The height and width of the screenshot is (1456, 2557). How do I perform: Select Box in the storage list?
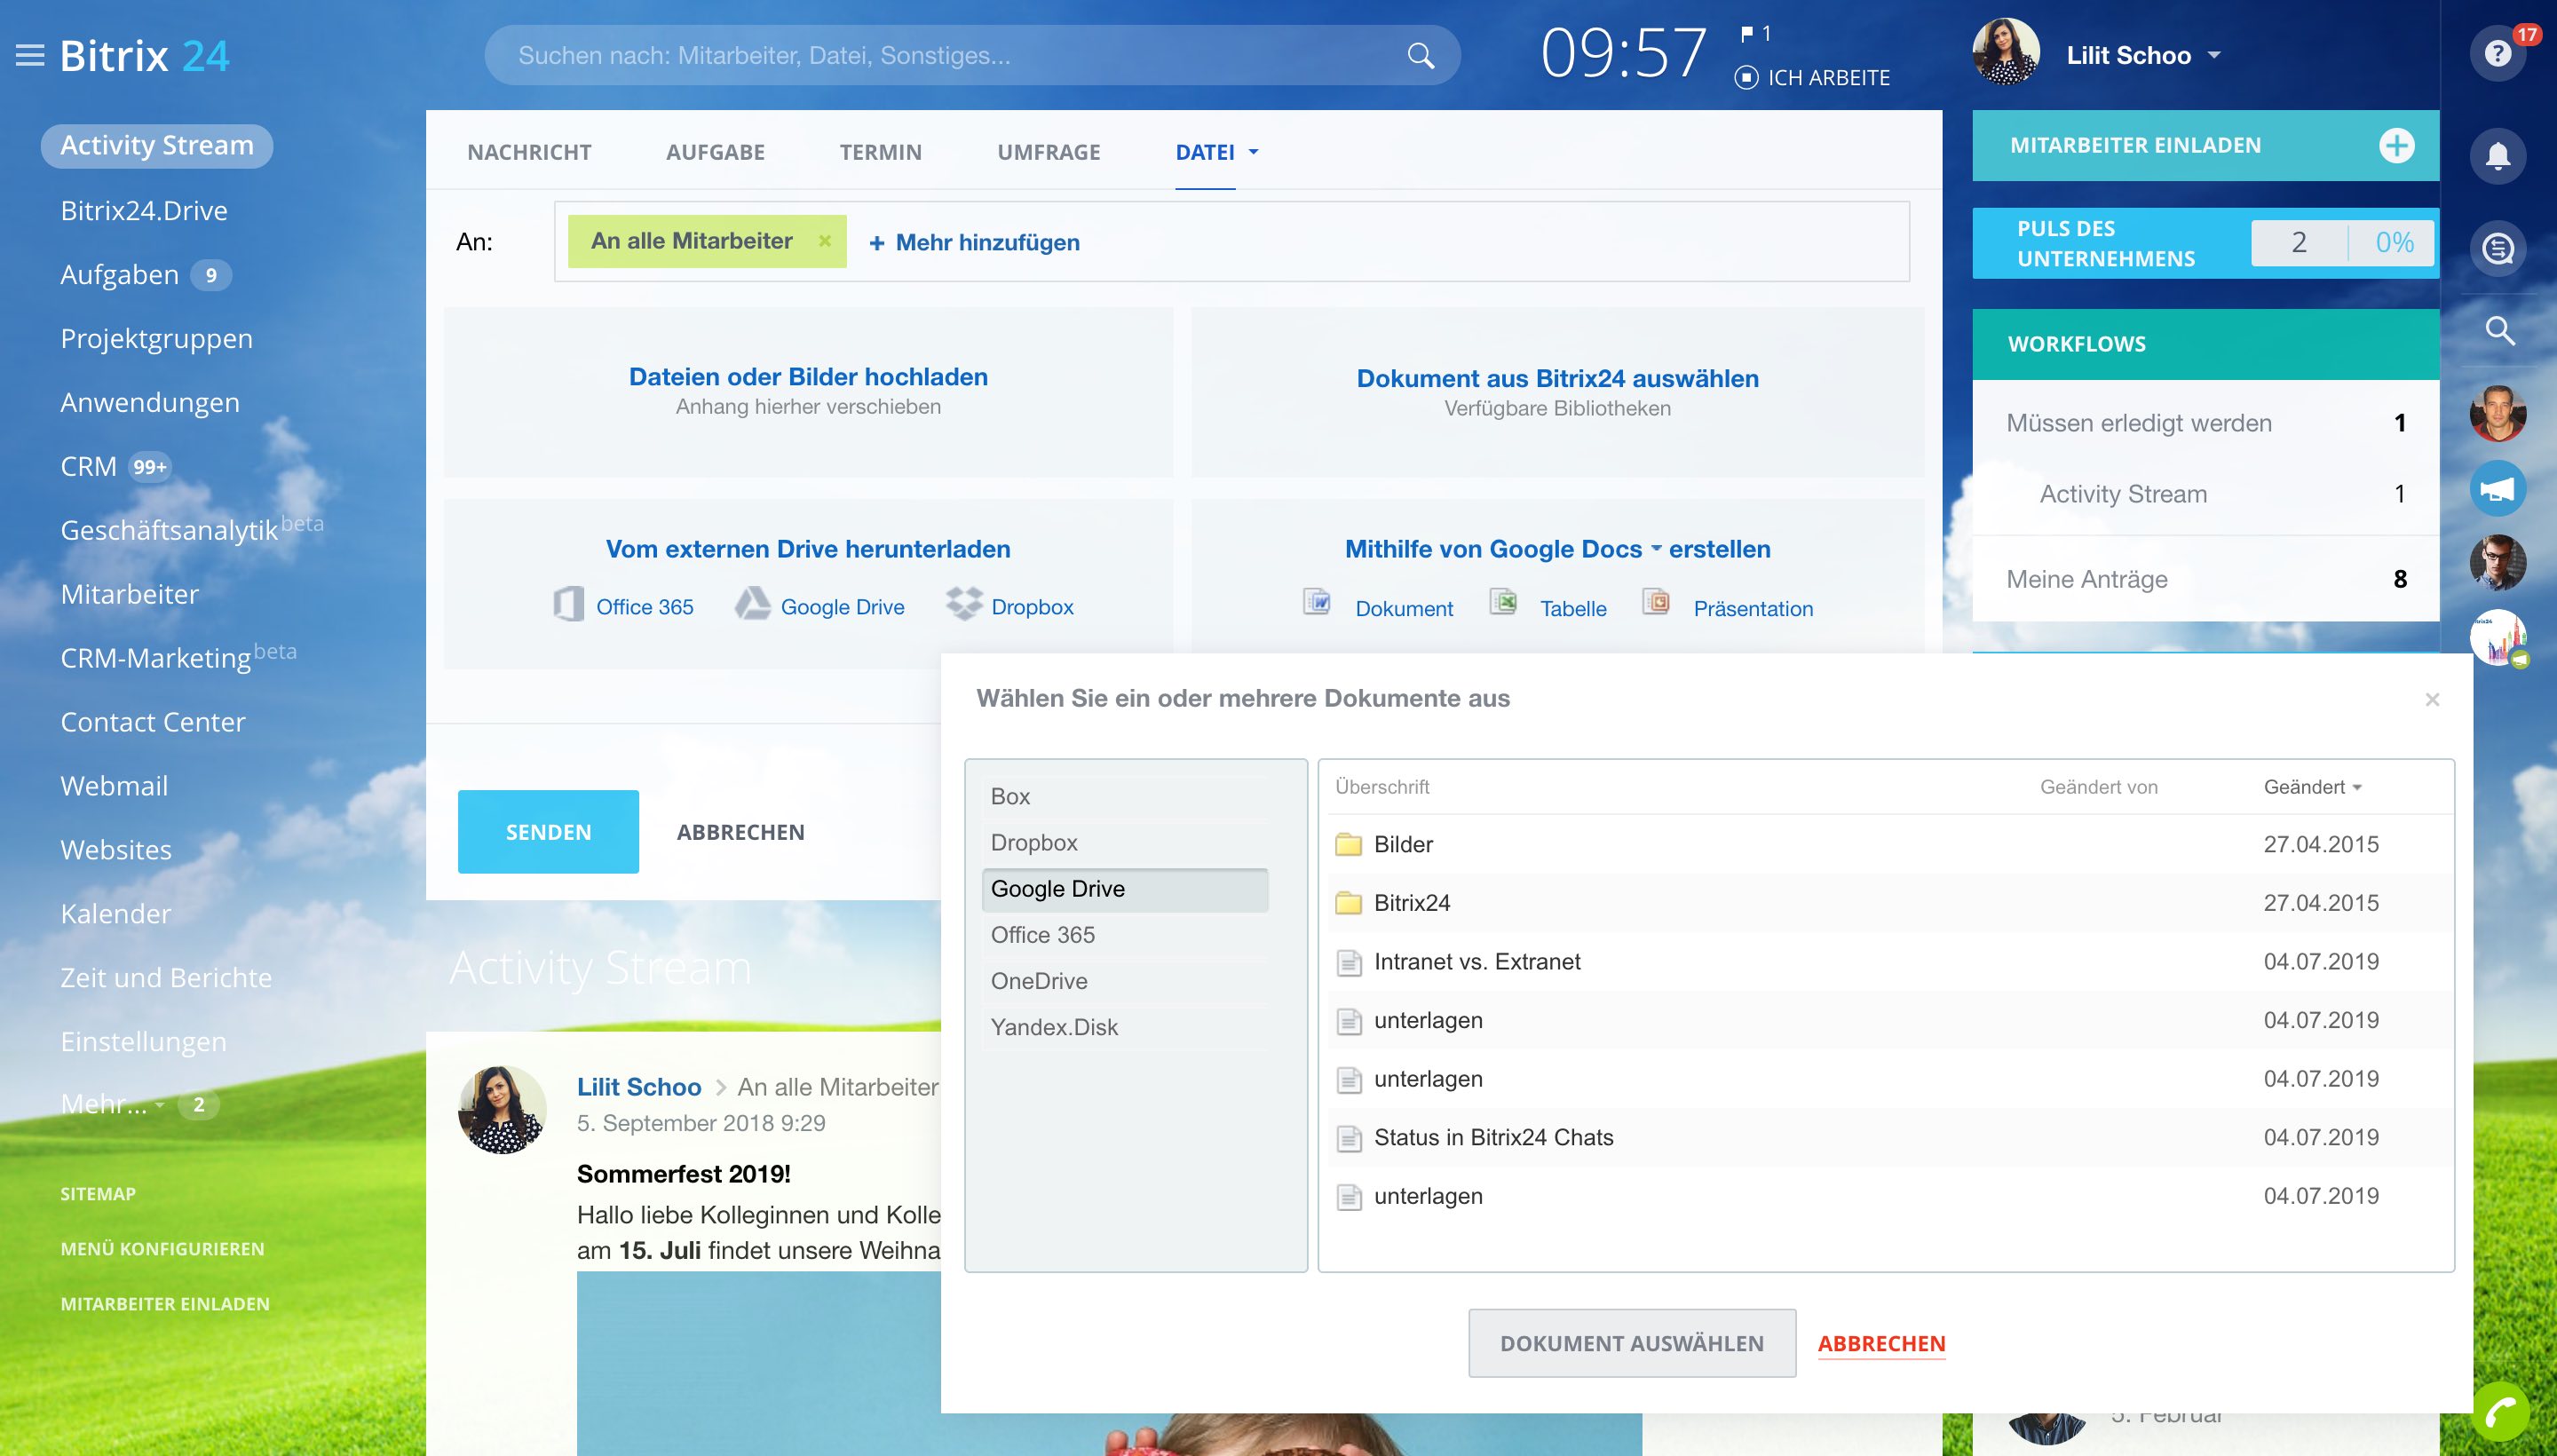pyautogui.click(x=1124, y=797)
